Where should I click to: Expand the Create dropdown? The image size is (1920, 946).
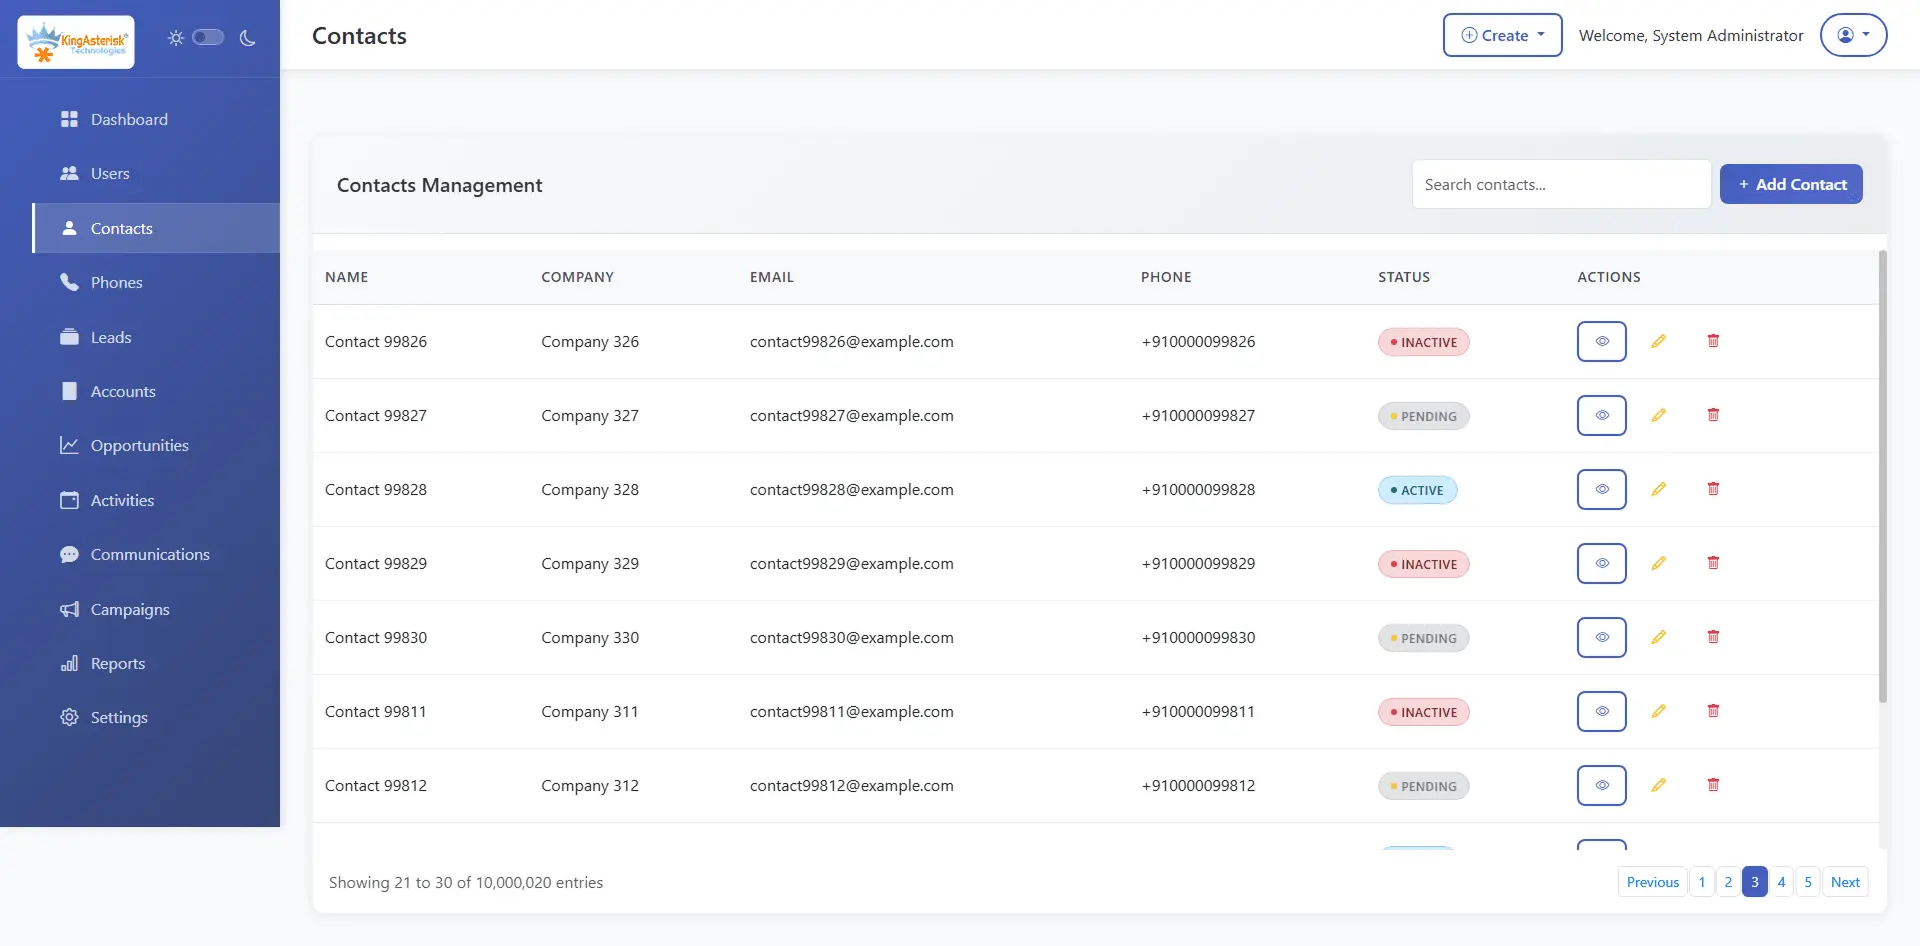tap(1502, 35)
